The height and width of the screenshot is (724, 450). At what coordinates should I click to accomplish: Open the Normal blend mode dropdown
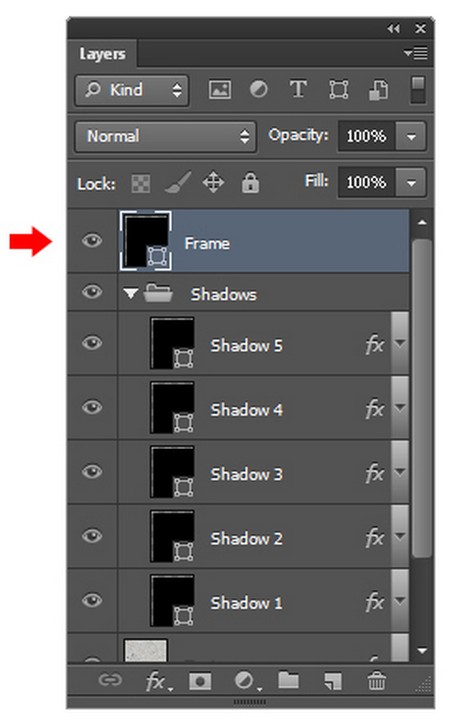pos(166,137)
